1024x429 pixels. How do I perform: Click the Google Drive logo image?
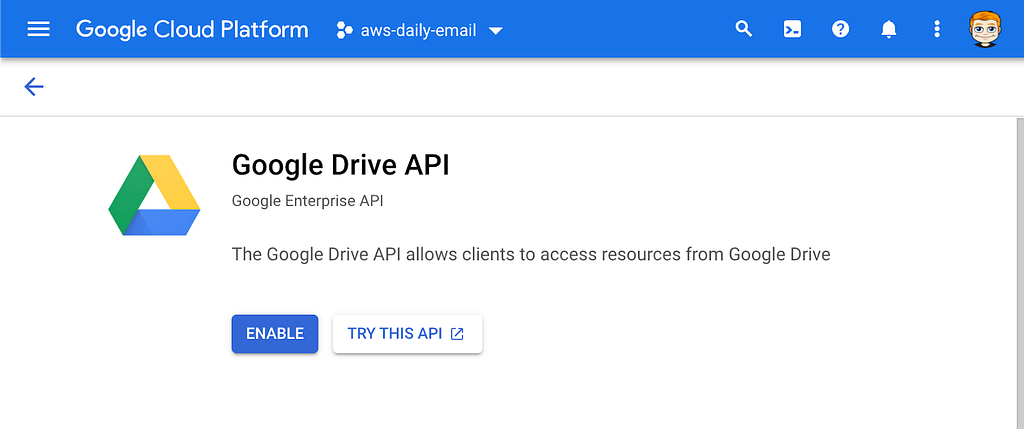(154, 195)
